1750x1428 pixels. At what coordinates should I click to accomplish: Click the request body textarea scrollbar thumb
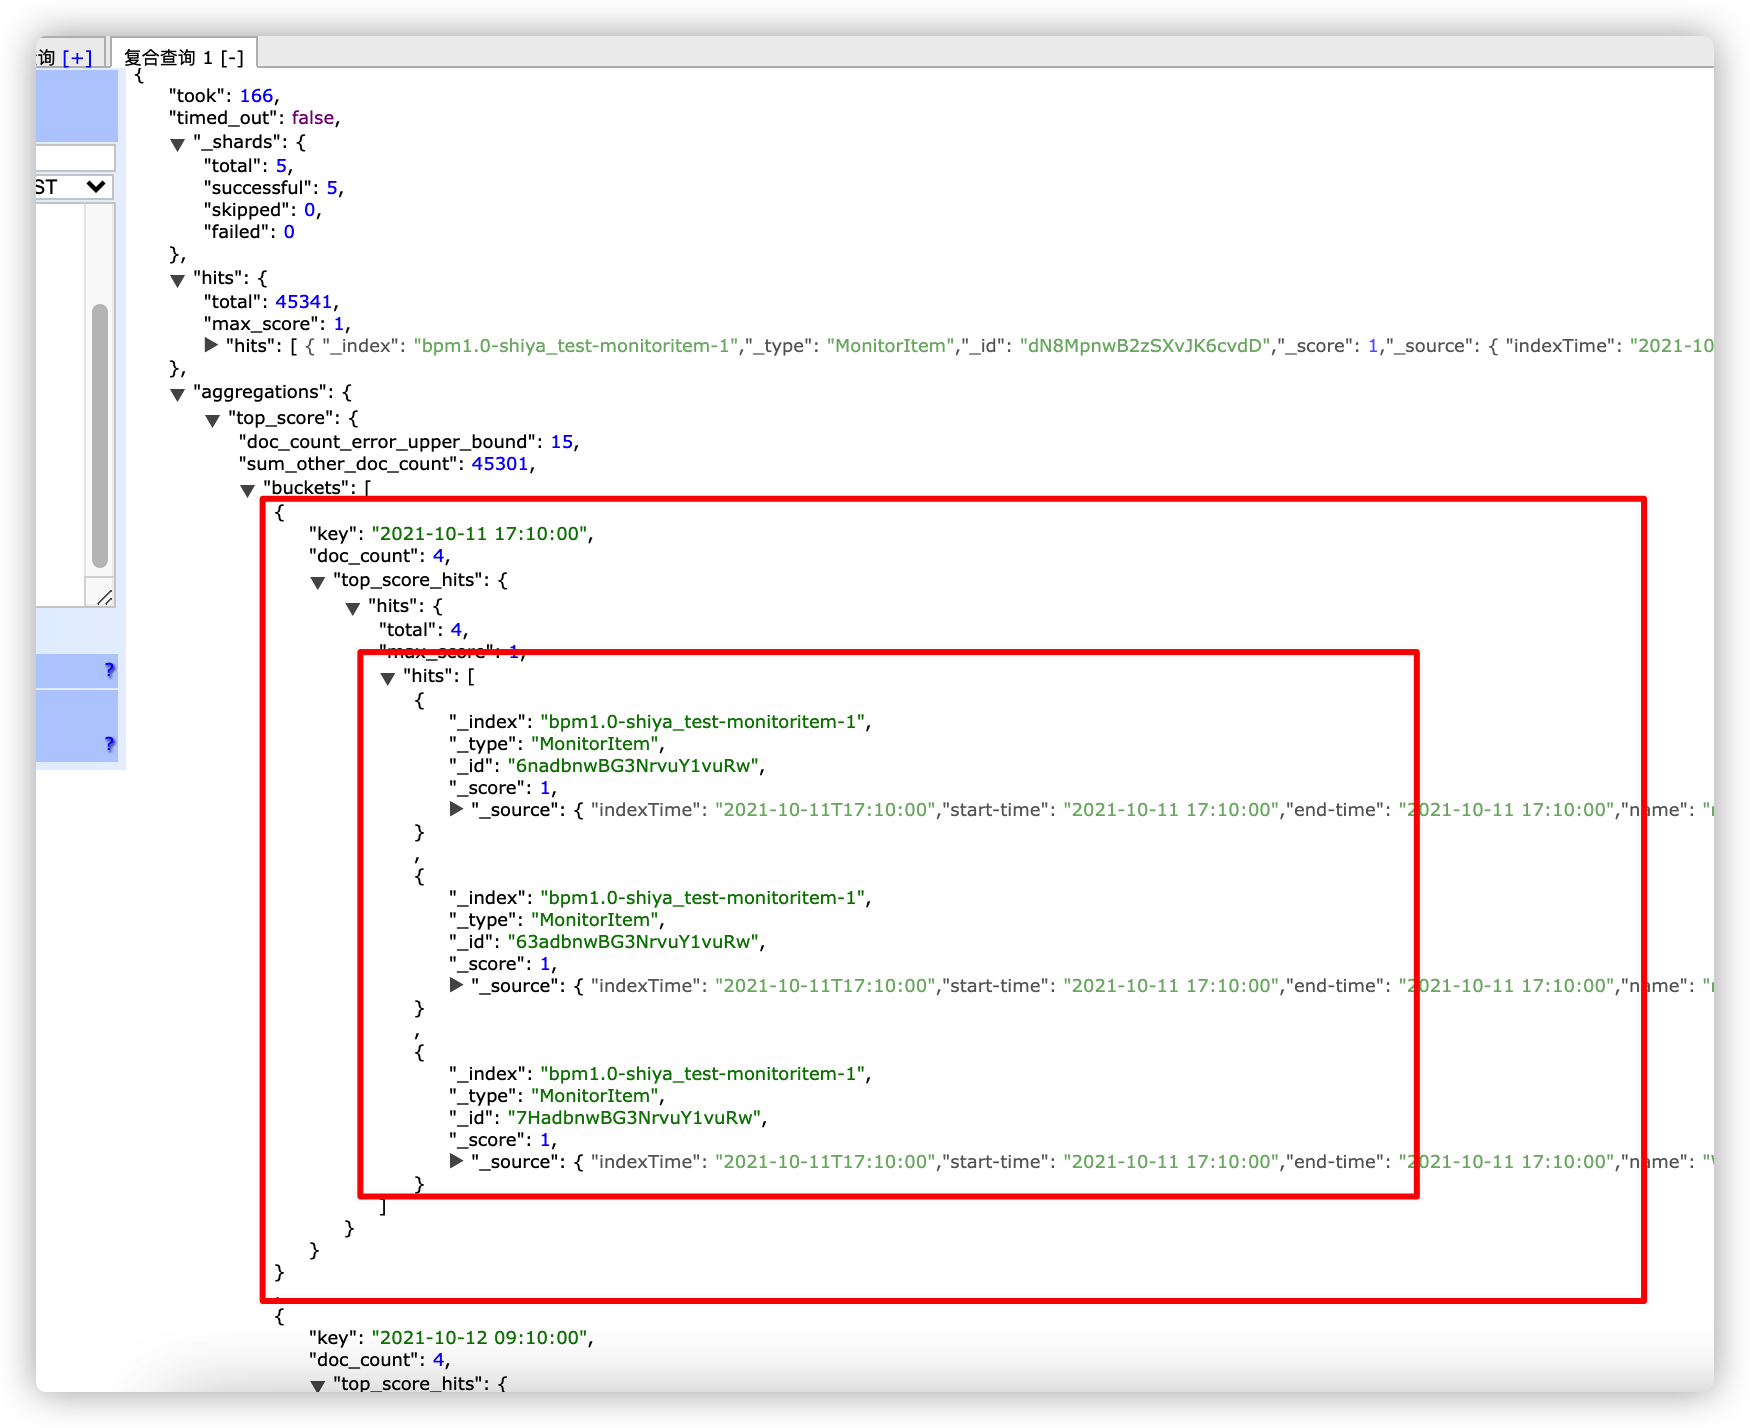tap(100, 436)
